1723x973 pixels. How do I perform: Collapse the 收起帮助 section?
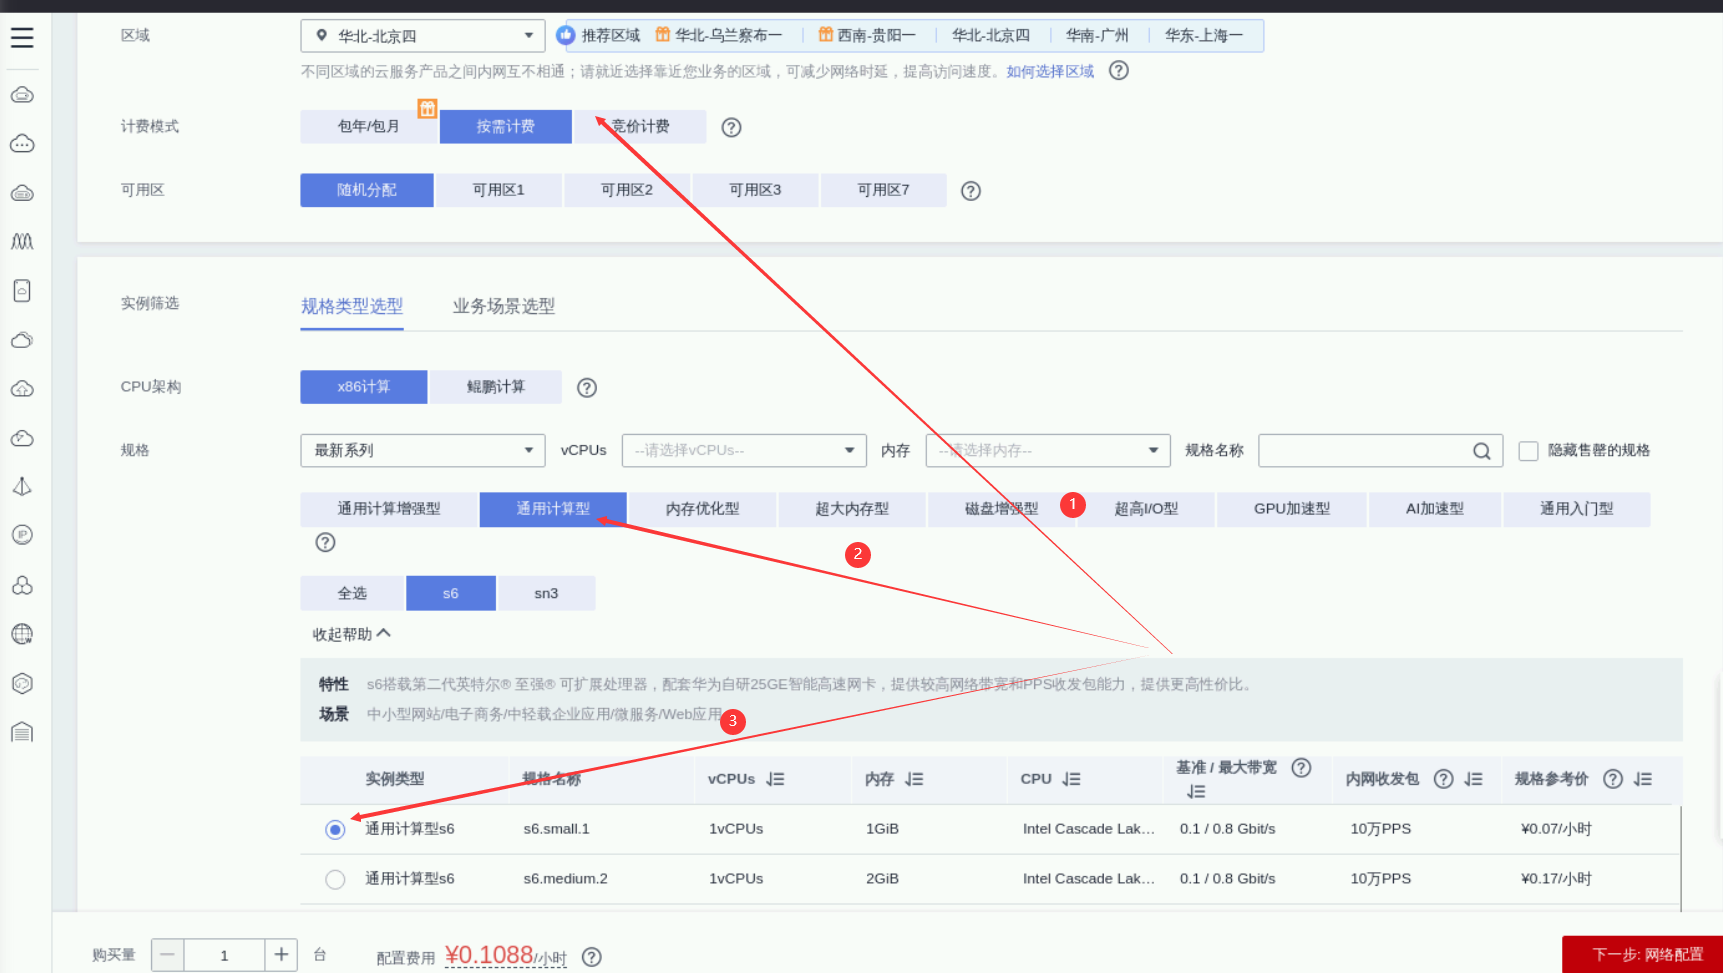pyautogui.click(x=351, y=634)
